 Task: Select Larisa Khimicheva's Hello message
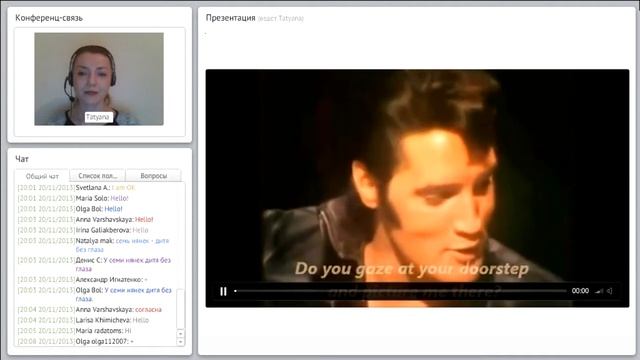(83, 320)
